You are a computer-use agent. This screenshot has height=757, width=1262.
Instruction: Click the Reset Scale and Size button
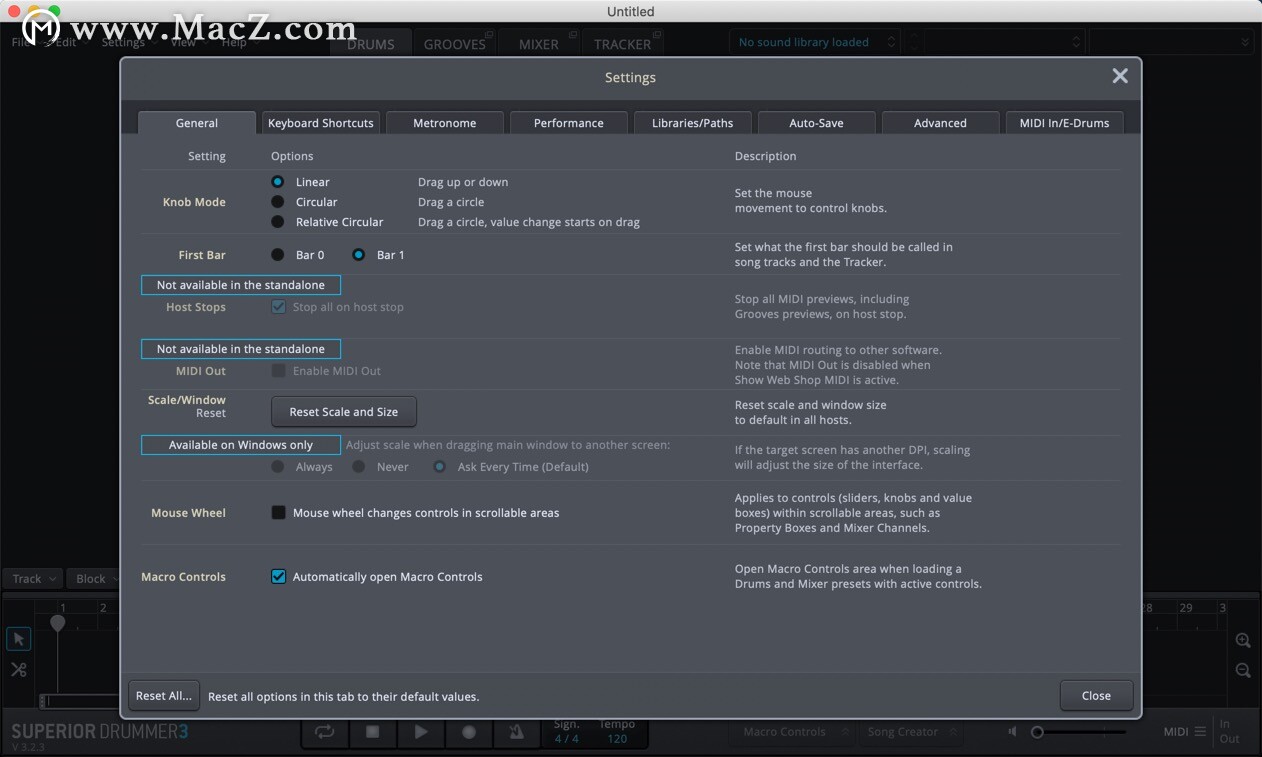point(344,412)
